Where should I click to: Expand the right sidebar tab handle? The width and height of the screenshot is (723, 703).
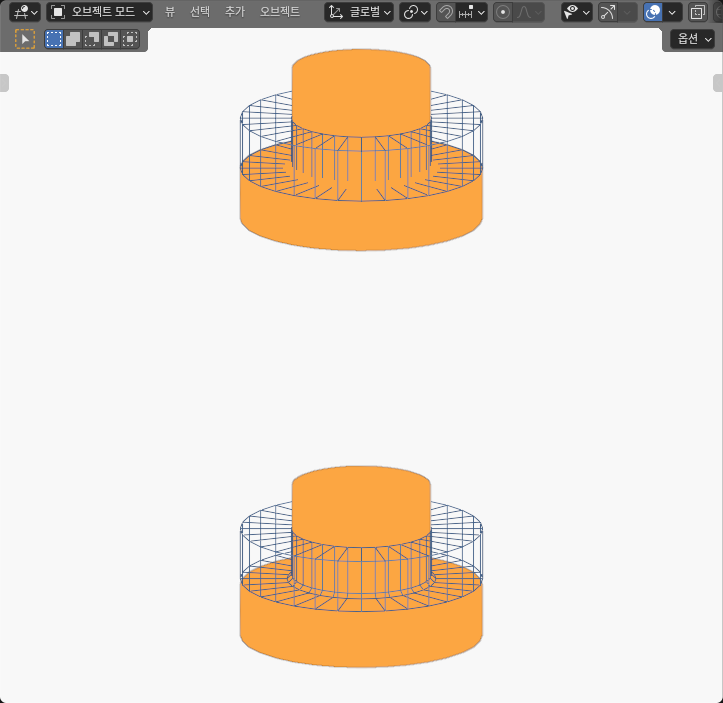coord(718,83)
